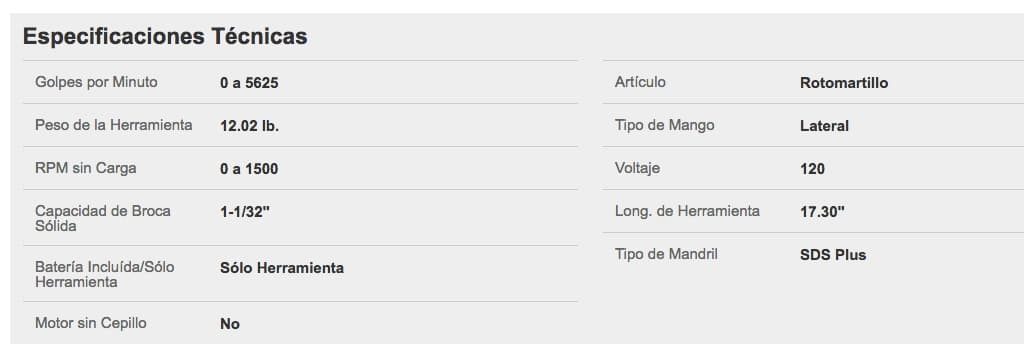Click the Voltaje value 120

[812, 169]
